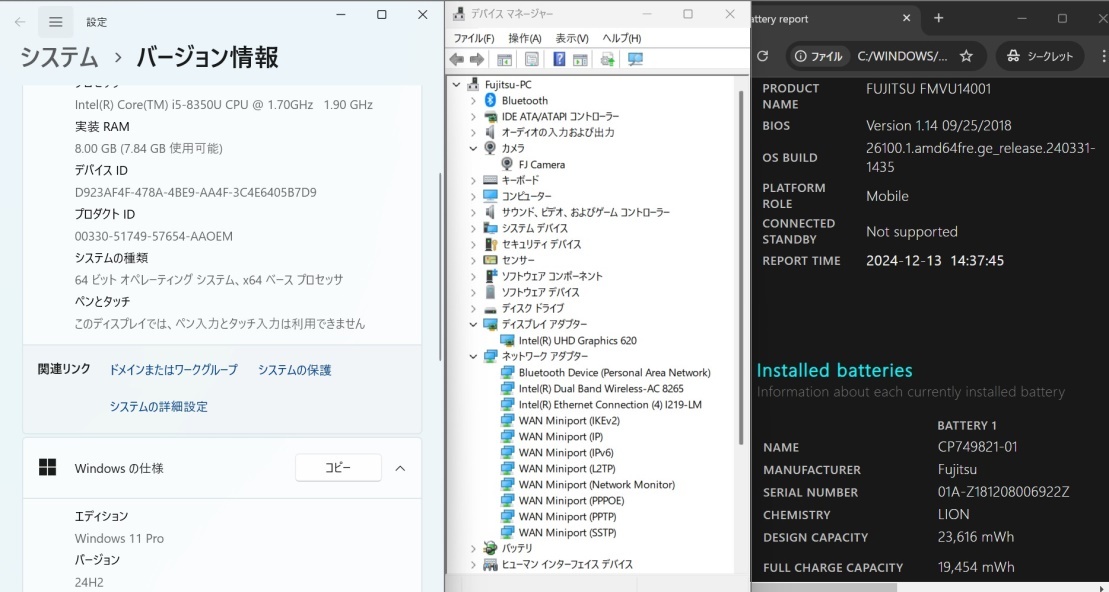The width and height of the screenshot is (1109, 592).
Task: Click the blue question mark help icon
Action: pos(559,59)
